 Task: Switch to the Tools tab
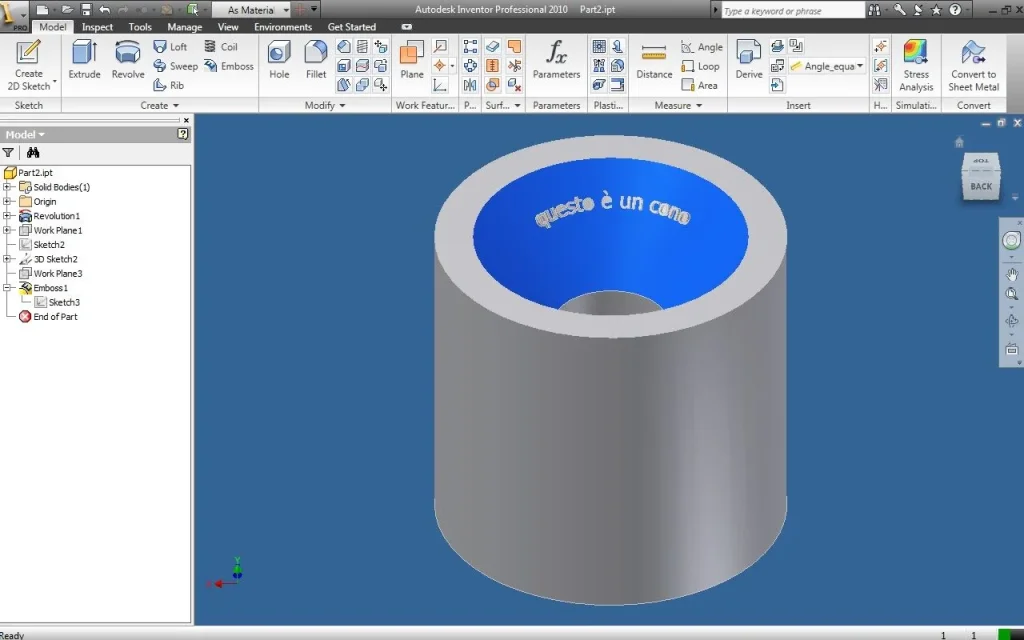[x=140, y=27]
